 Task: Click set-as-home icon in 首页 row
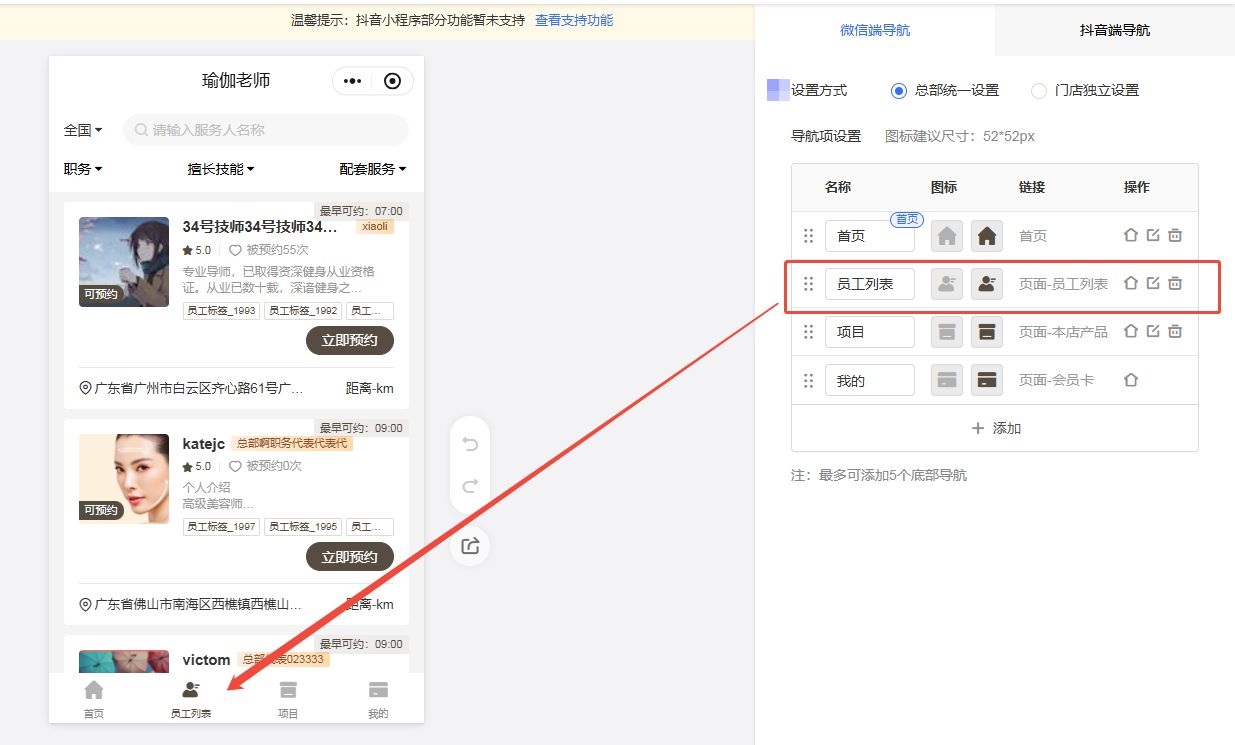pos(1131,235)
